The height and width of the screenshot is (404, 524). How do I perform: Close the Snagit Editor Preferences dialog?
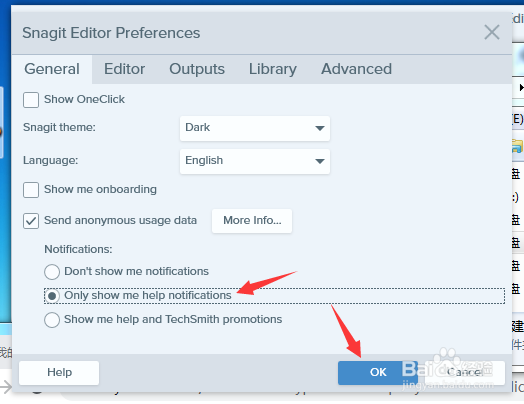[492, 32]
